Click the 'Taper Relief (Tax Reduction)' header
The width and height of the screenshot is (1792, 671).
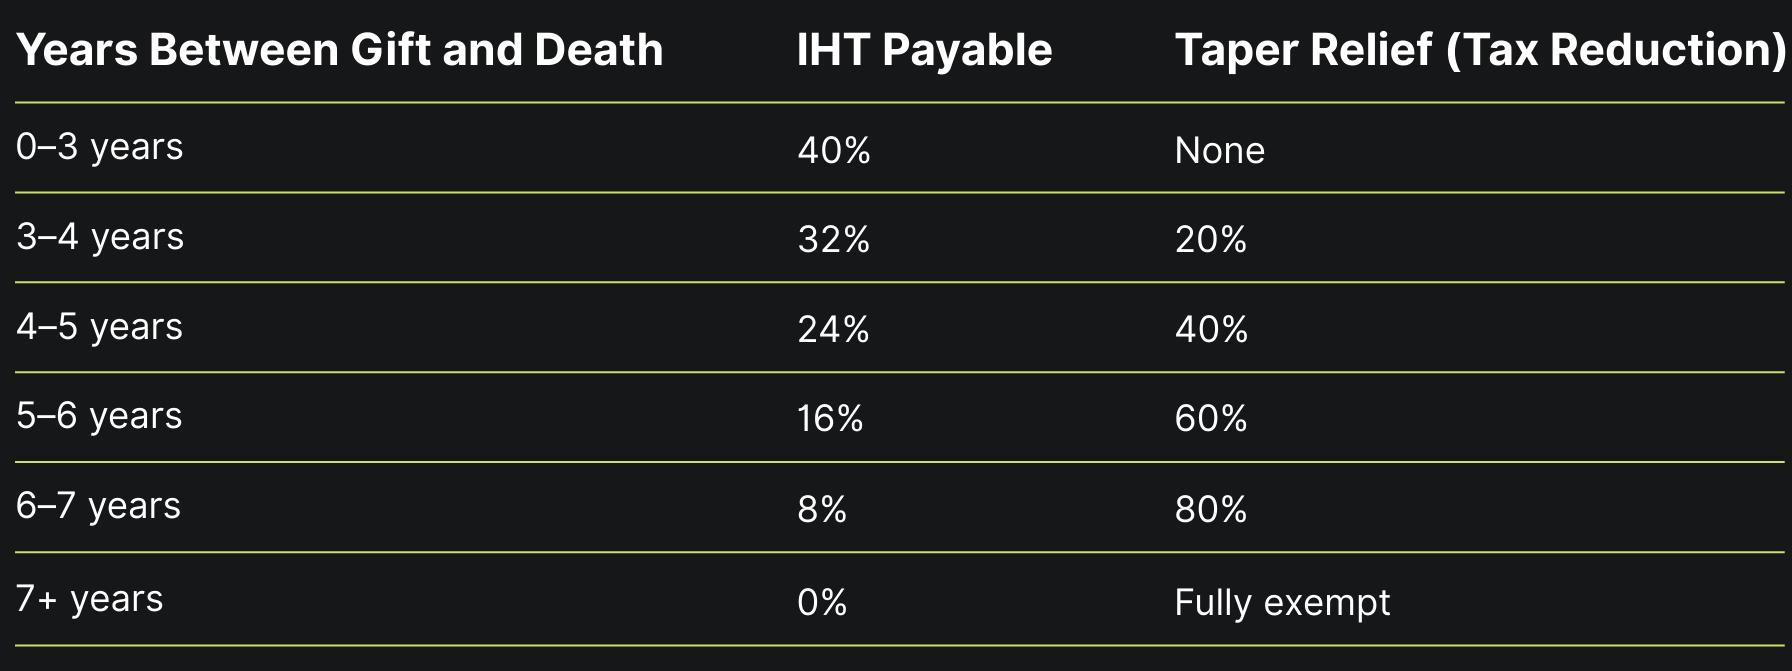1480,51
